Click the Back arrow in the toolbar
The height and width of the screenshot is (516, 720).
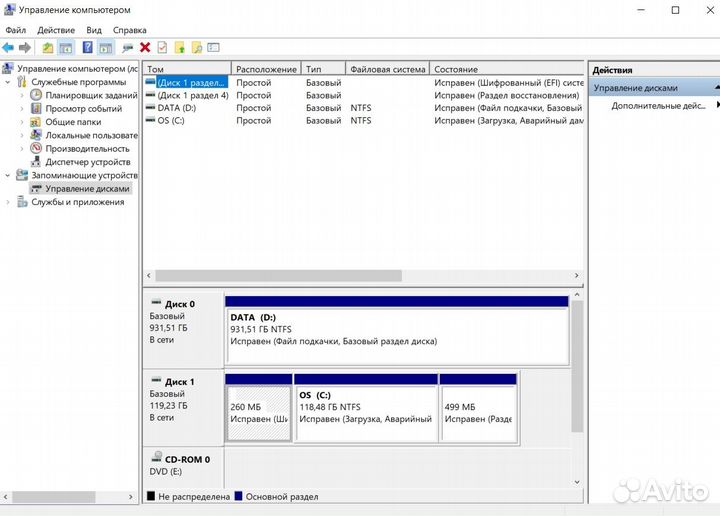[8, 47]
